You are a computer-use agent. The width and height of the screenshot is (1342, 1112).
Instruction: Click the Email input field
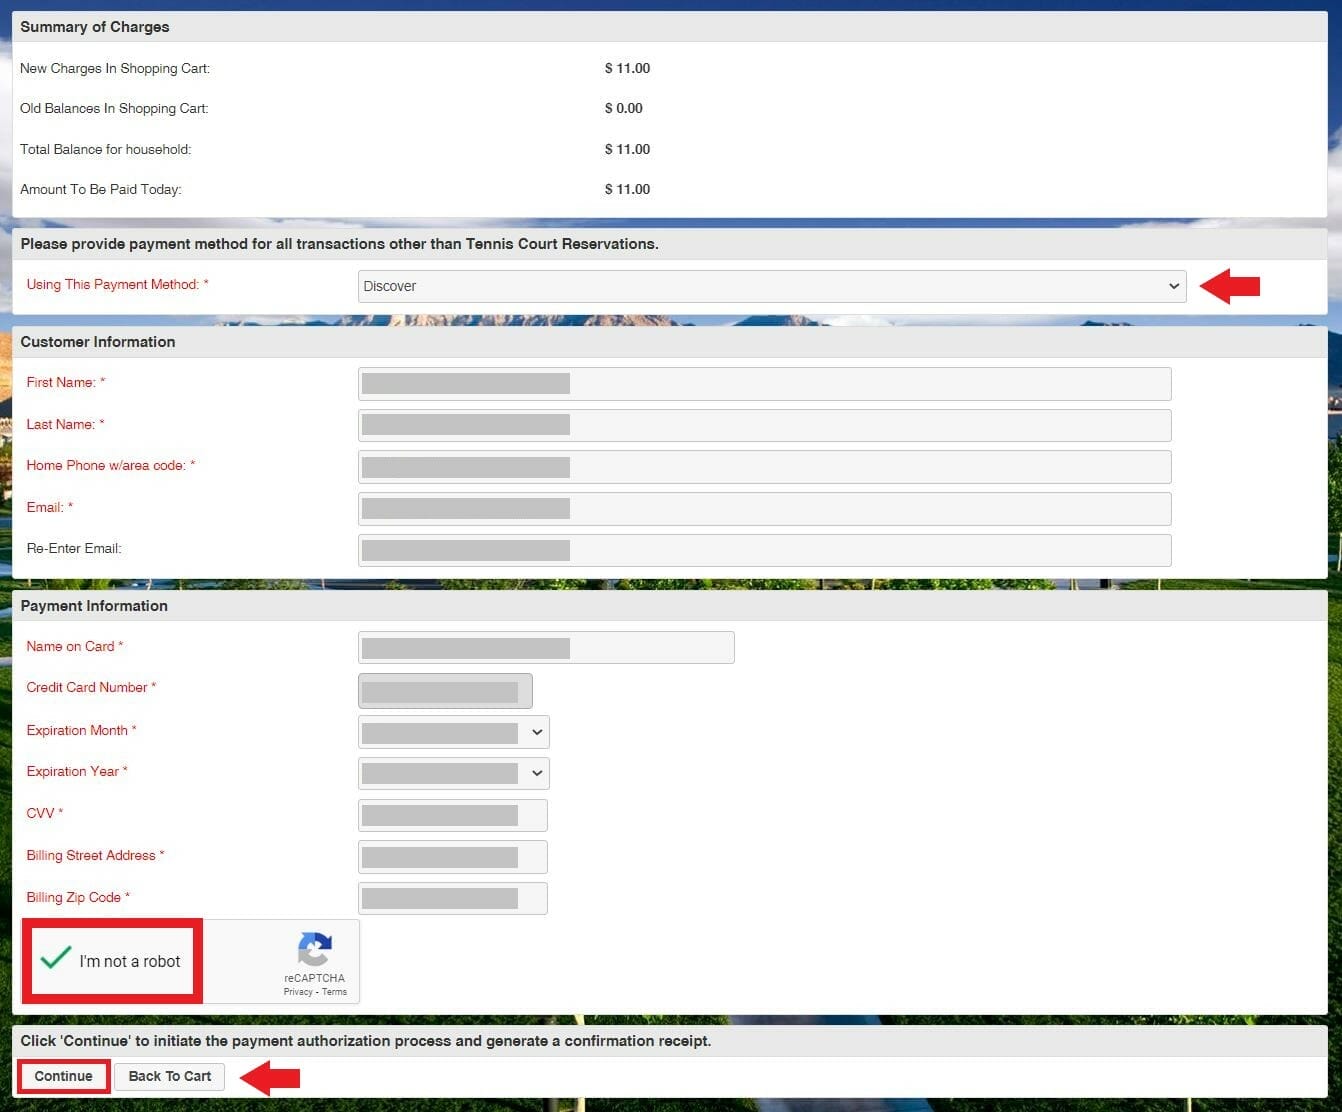[x=764, y=509]
